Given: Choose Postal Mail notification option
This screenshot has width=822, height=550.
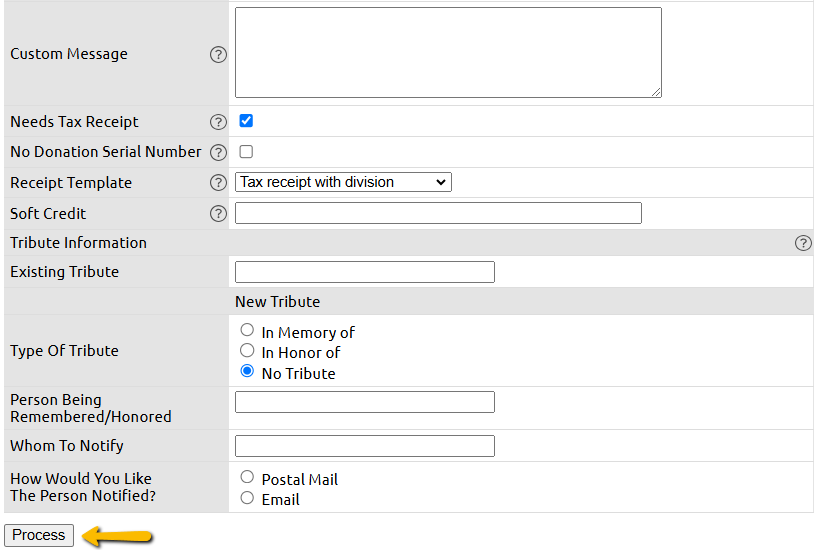Looking at the screenshot, I should (247, 477).
